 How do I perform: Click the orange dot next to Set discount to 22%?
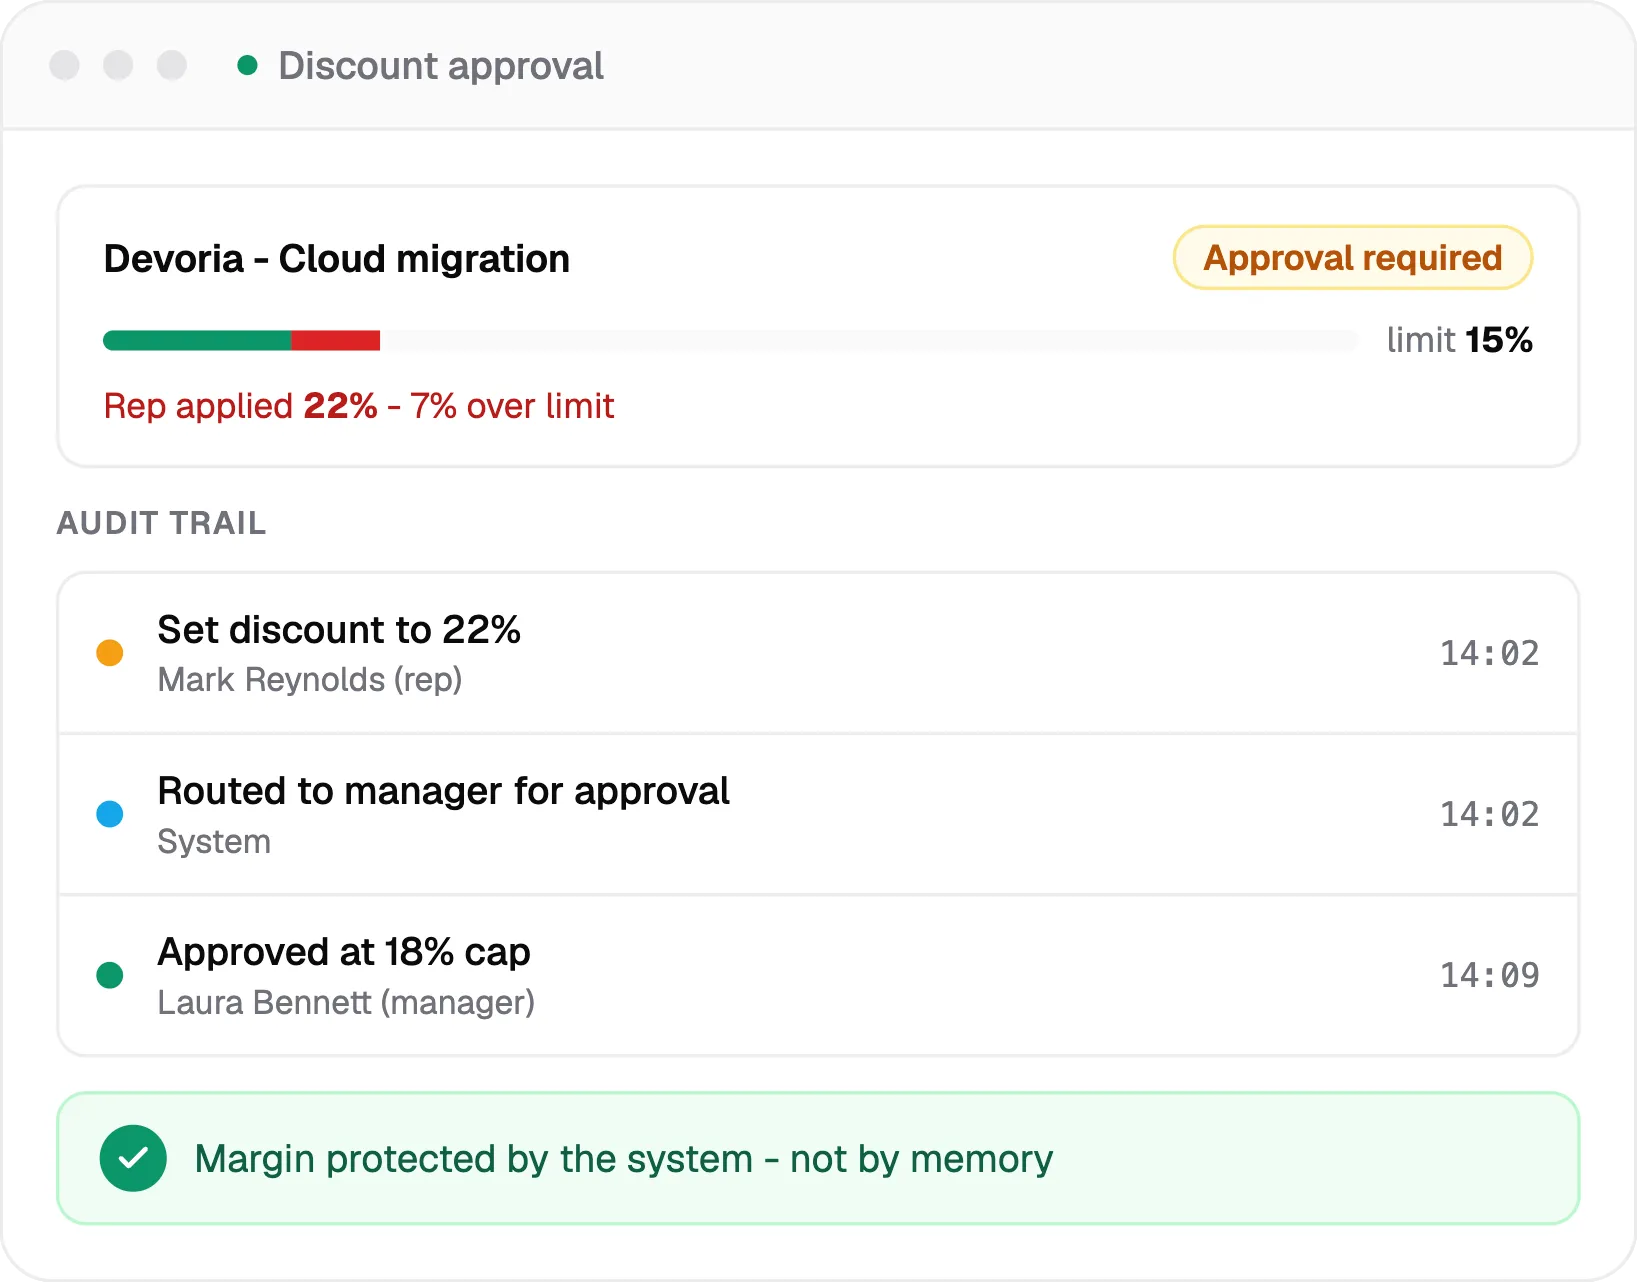click(110, 653)
